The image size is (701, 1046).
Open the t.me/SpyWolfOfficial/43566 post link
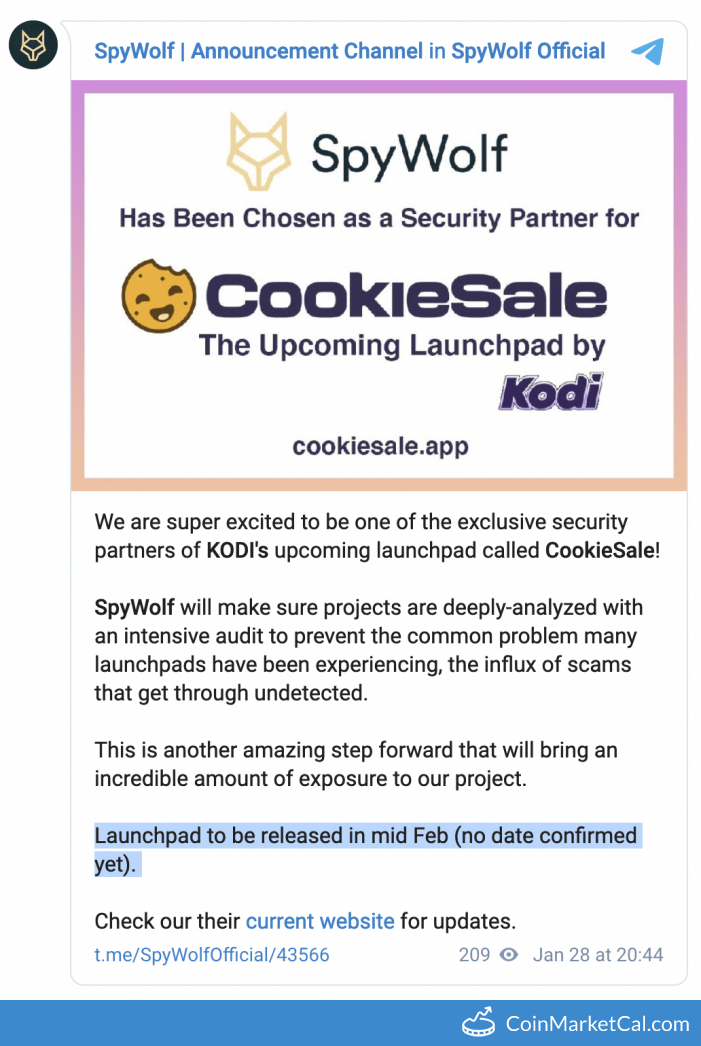pos(212,954)
